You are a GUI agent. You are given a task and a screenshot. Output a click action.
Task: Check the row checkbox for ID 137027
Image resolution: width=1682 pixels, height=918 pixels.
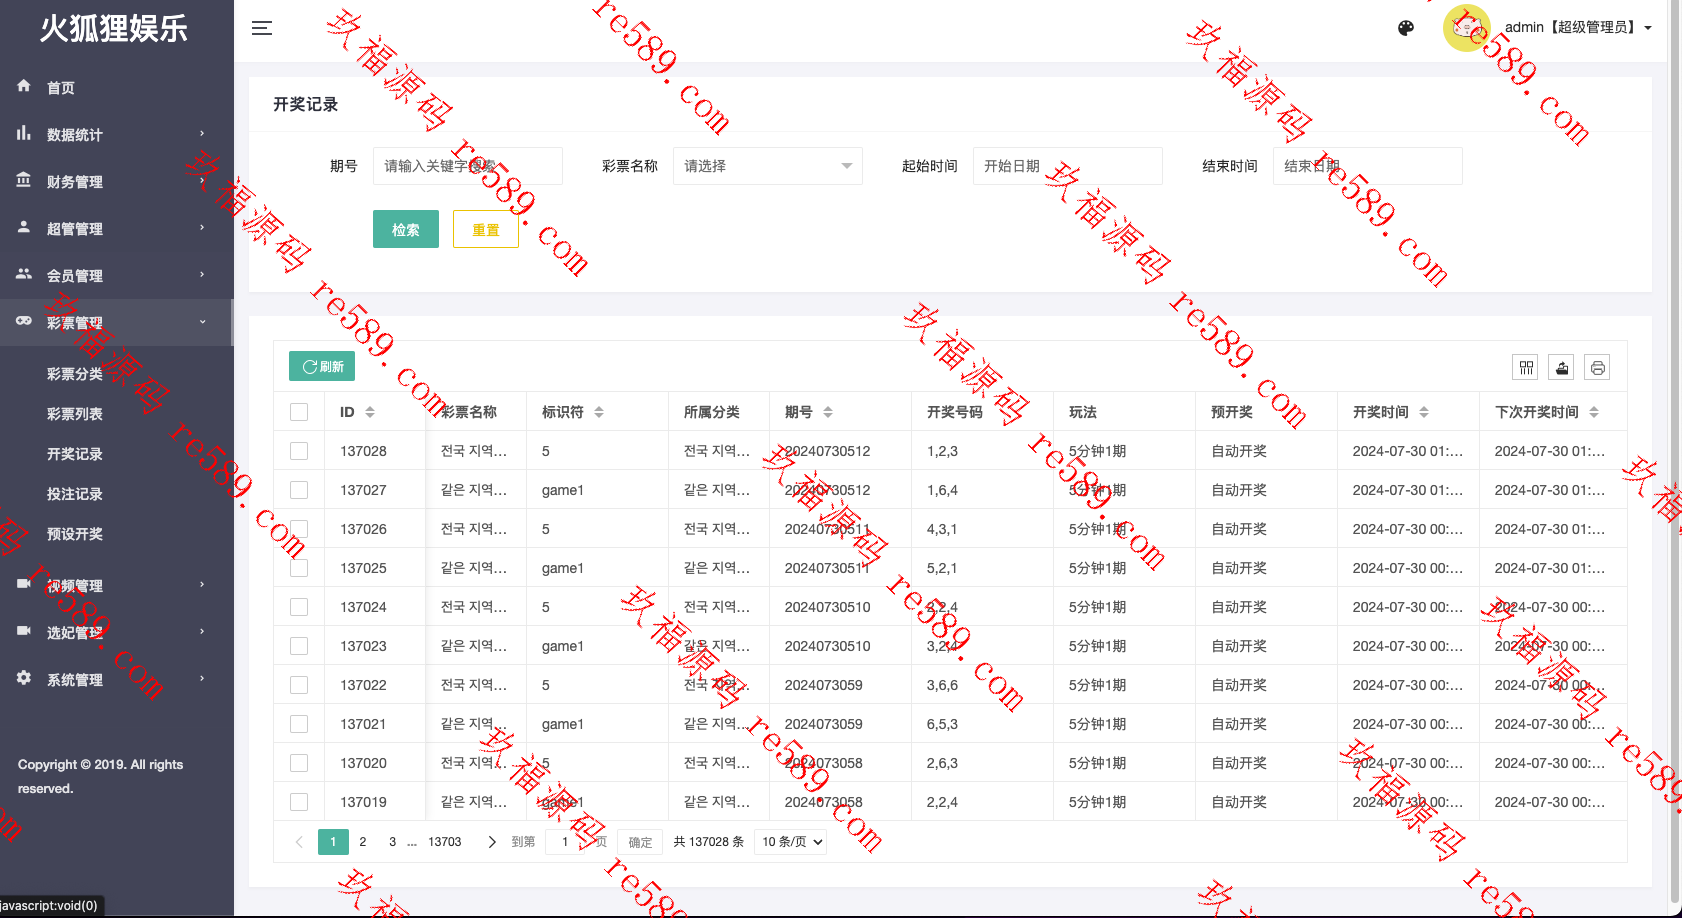coord(299,490)
